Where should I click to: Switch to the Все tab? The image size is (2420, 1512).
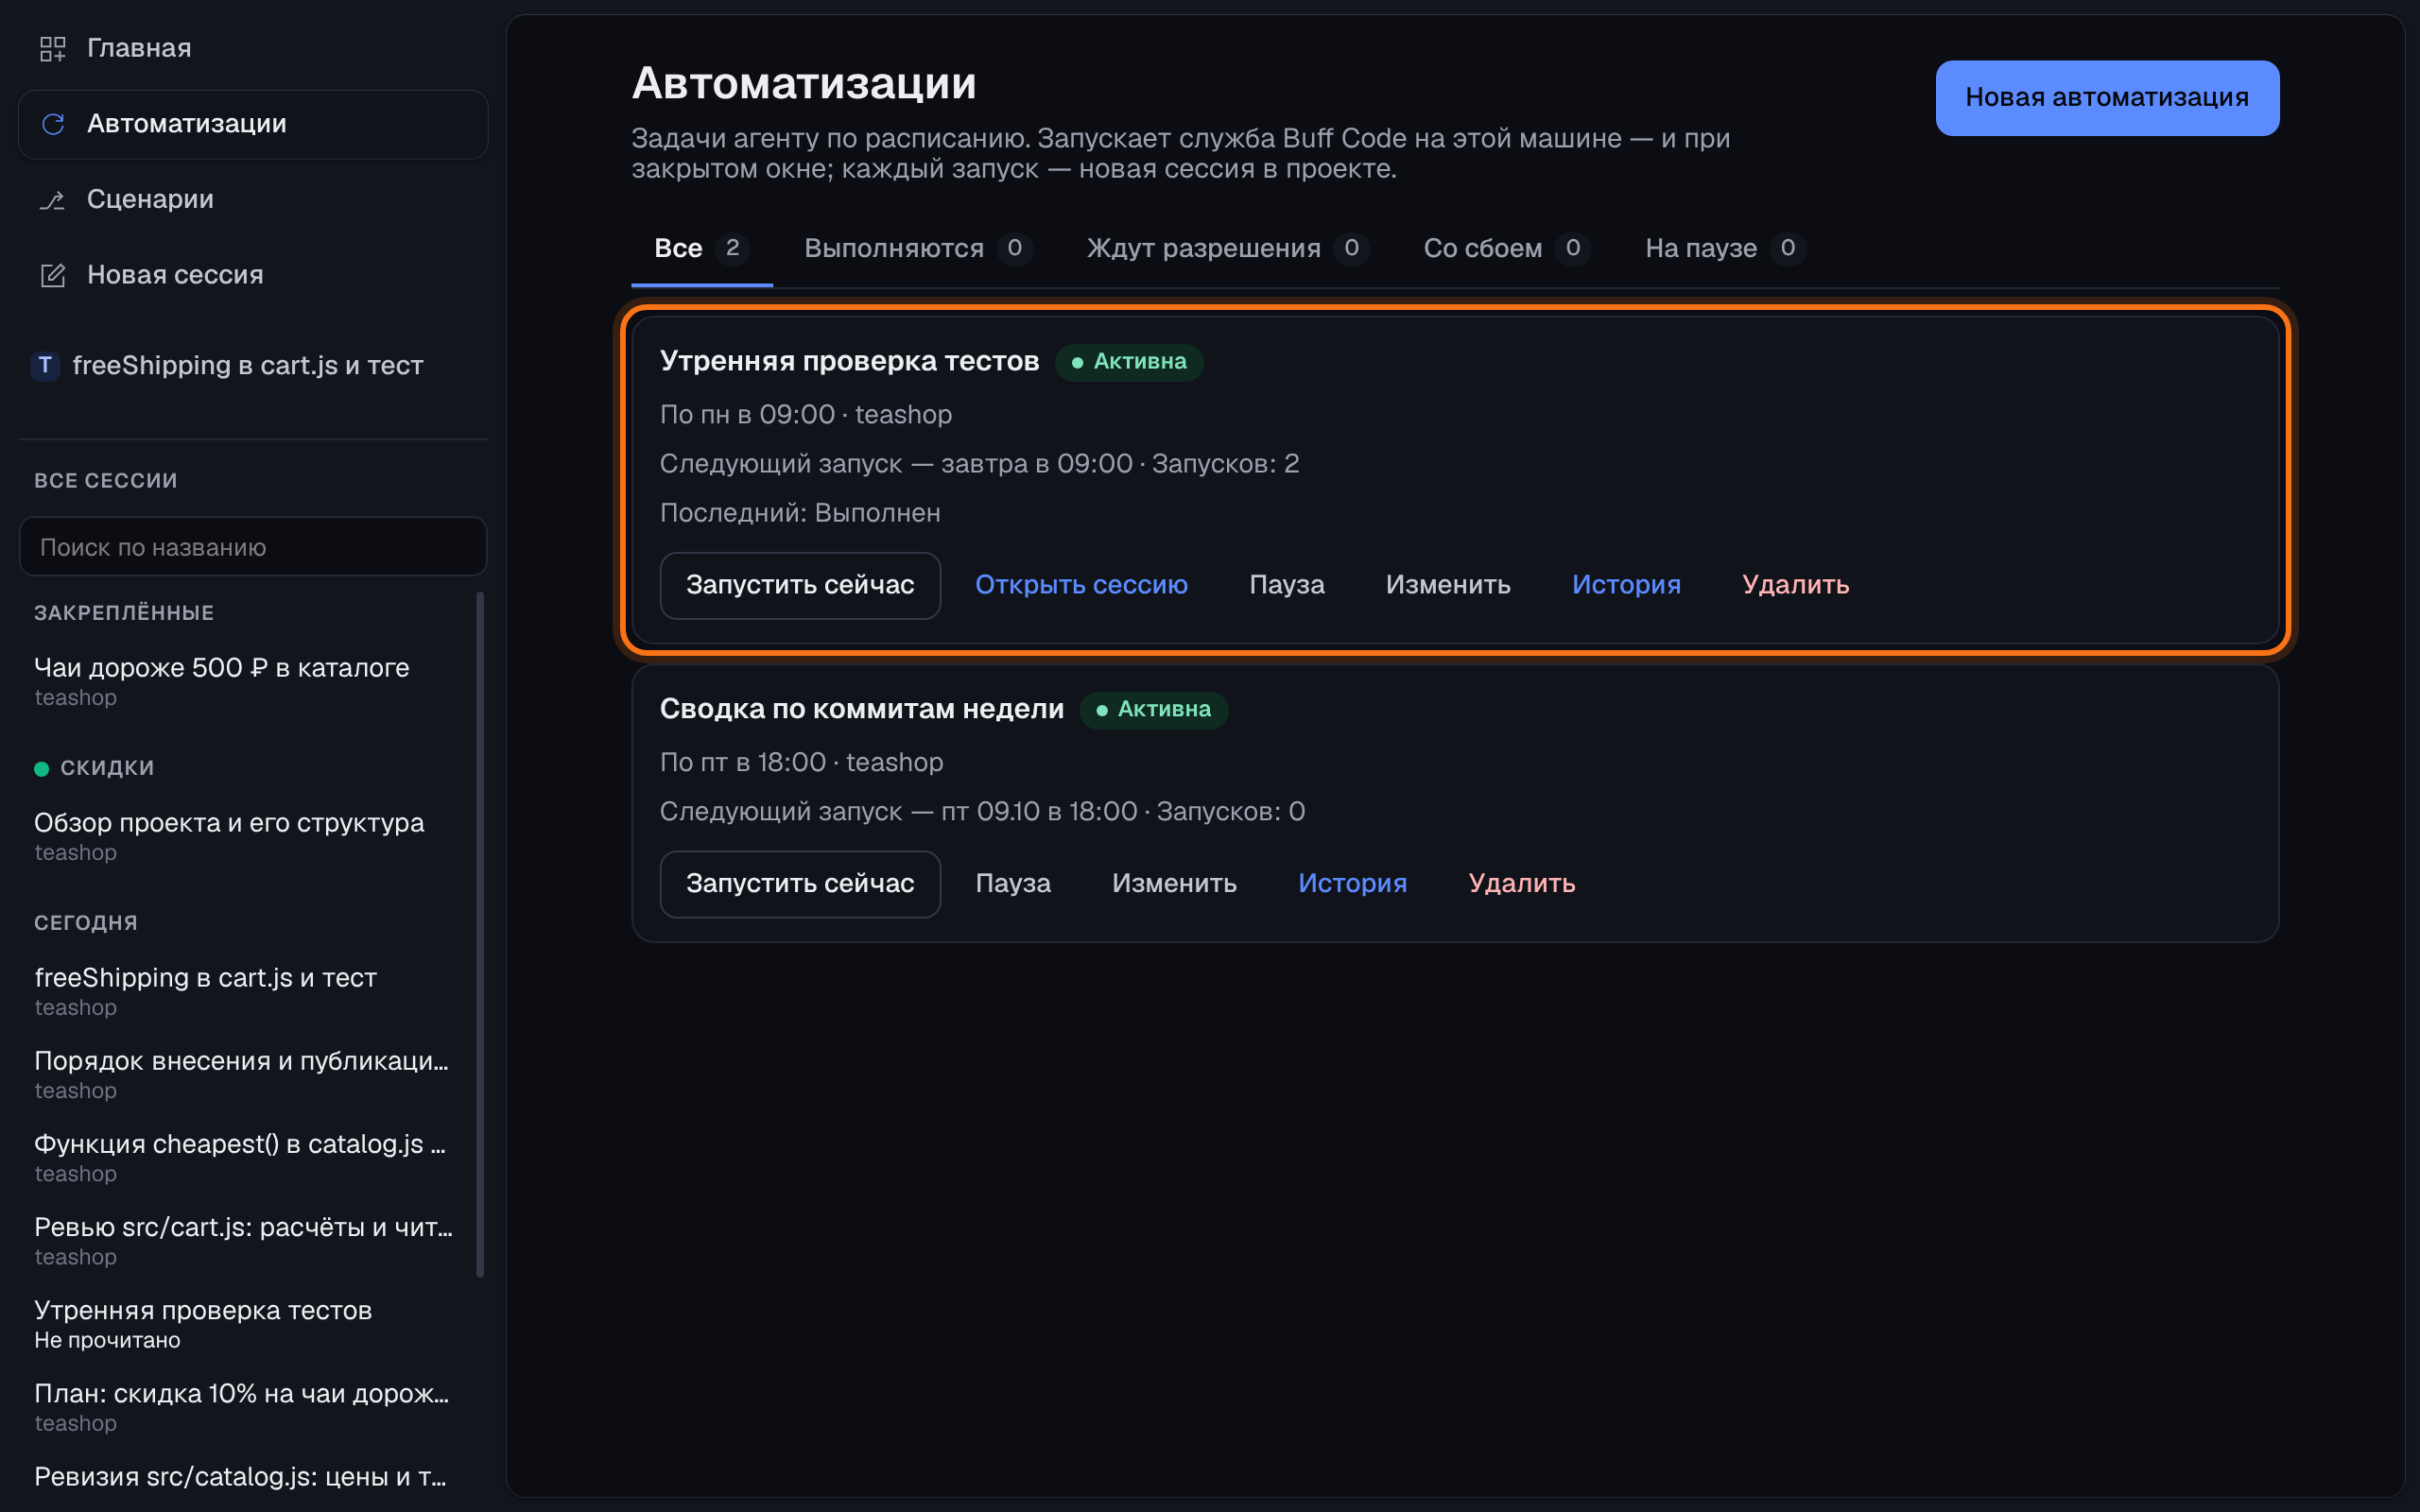point(701,248)
